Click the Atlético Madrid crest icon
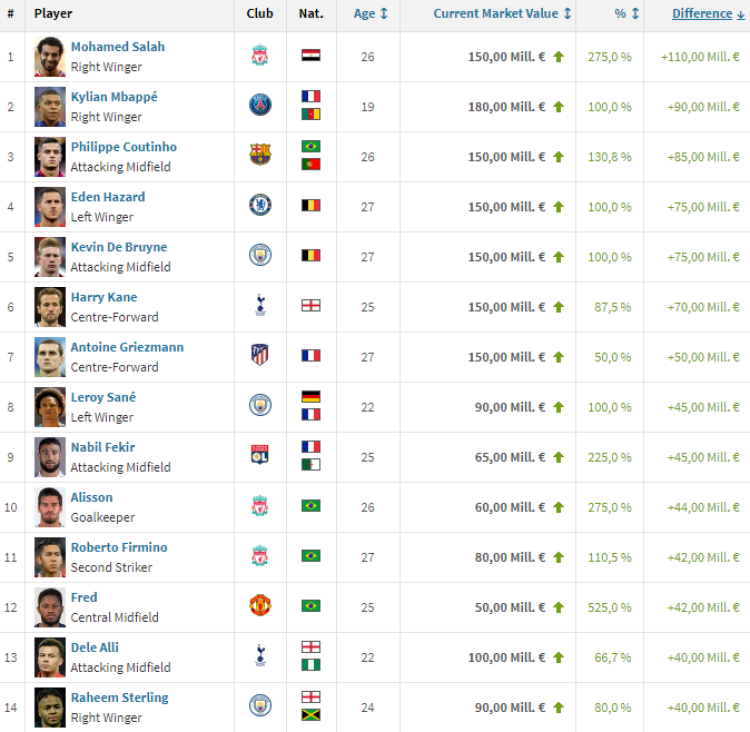750x732 pixels. click(x=260, y=355)
